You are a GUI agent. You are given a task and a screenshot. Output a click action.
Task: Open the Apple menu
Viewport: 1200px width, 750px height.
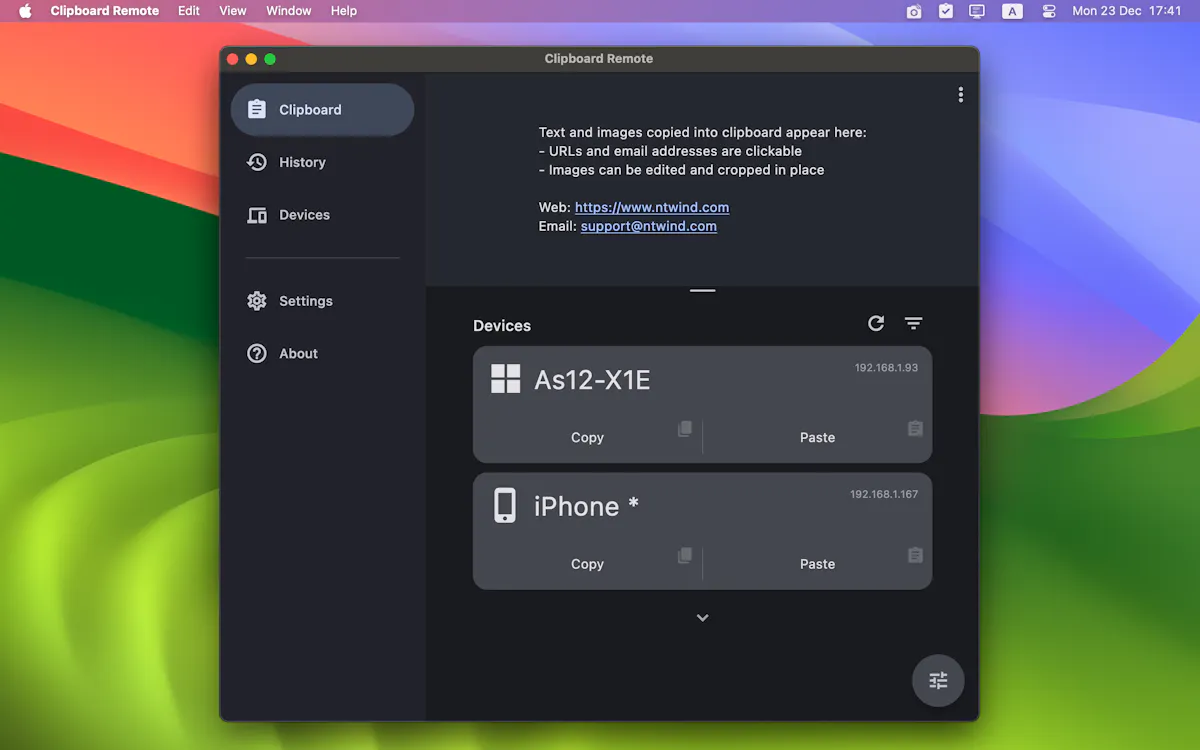click(x=25, y=11)
